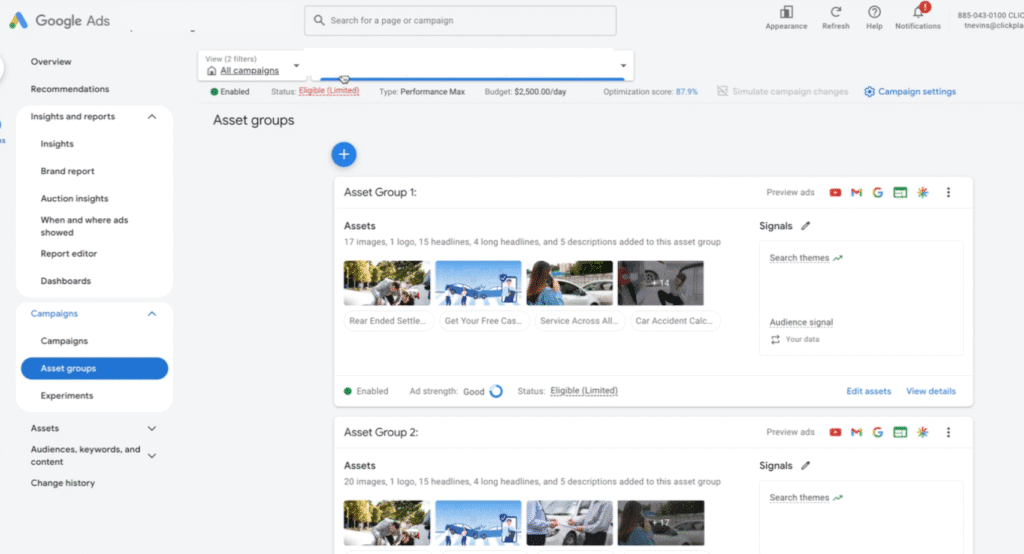Open YouTube ad preview for Asset Group 1
This screenshot has height=554, width=1024.
click(835, 193)
